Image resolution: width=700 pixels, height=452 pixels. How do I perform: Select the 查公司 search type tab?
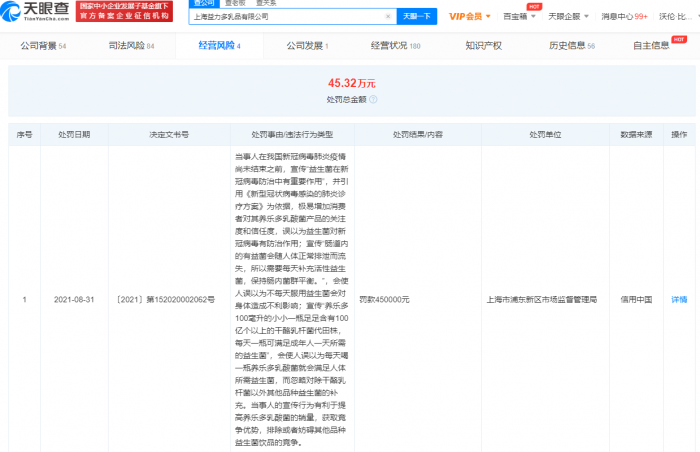click(x=204, y=3)
